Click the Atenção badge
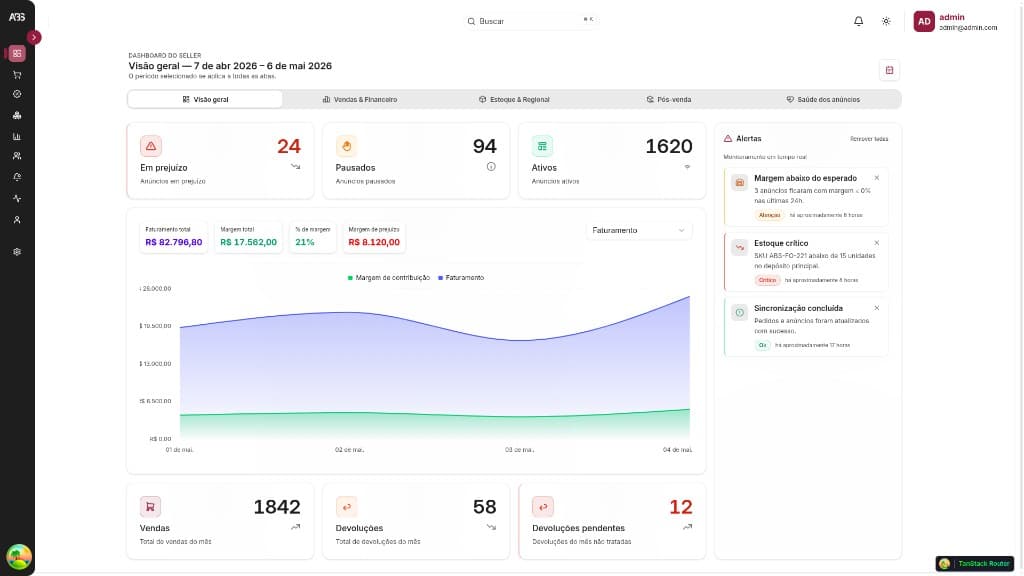 coord(769,215)
